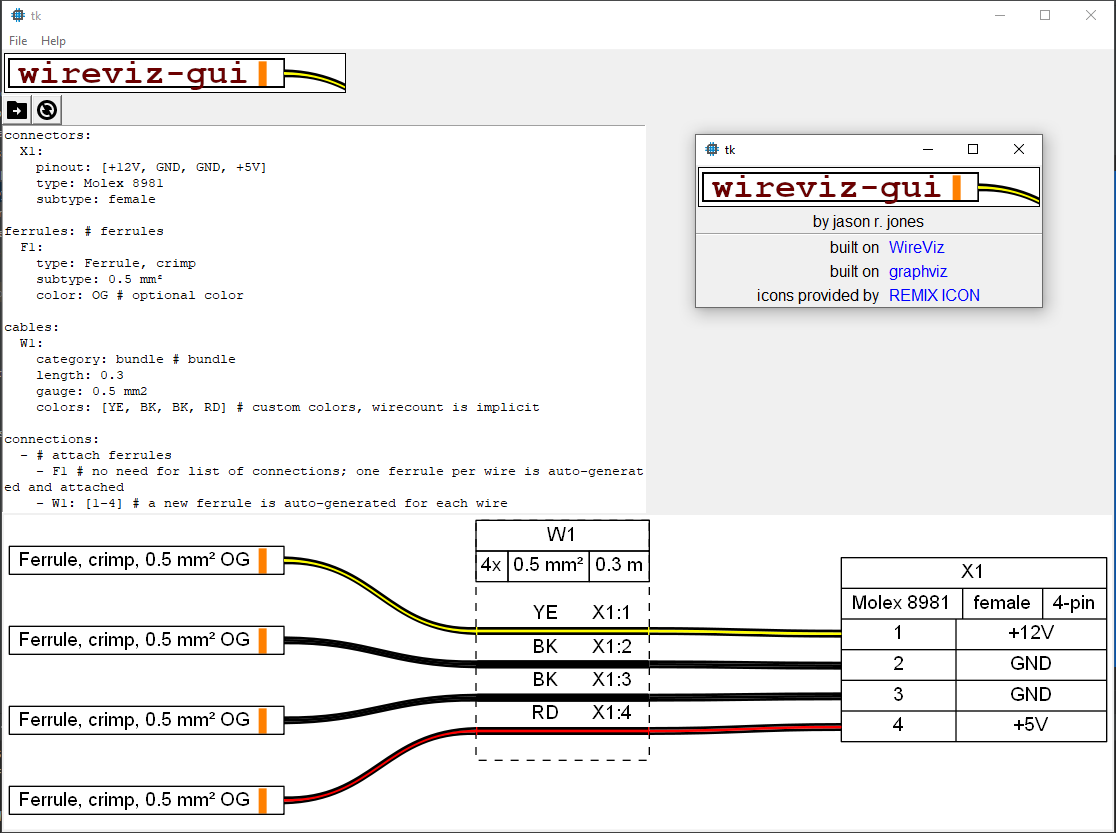Viewport: 1116px width, 833px height.
Task: Click the orange swatch on the top ferrule
Action: 263,560
